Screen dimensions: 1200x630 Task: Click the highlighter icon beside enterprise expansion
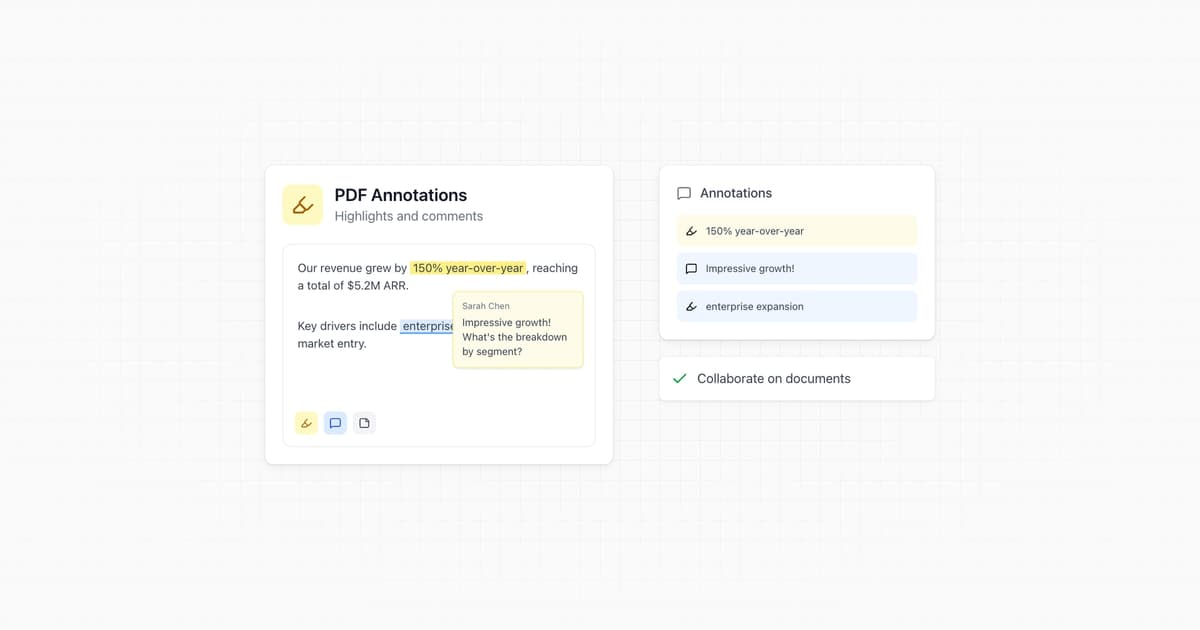691,306
